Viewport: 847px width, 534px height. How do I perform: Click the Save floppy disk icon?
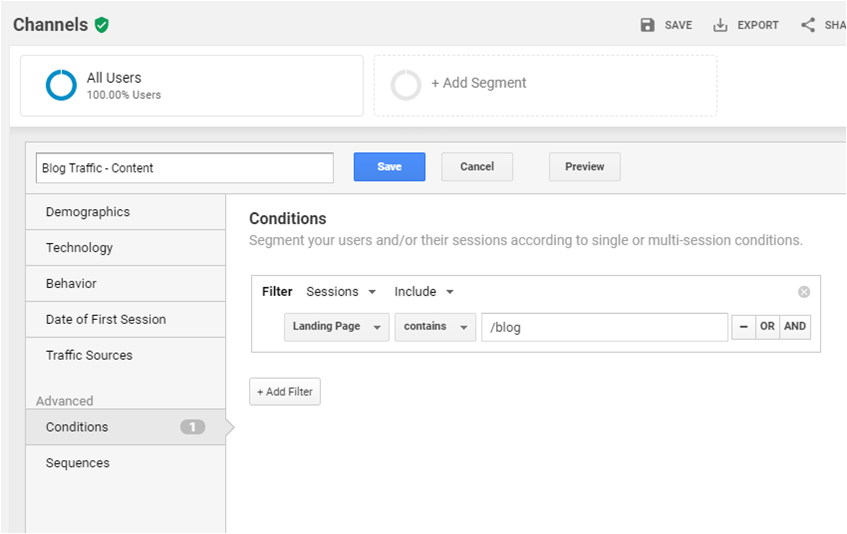(647, 25)
